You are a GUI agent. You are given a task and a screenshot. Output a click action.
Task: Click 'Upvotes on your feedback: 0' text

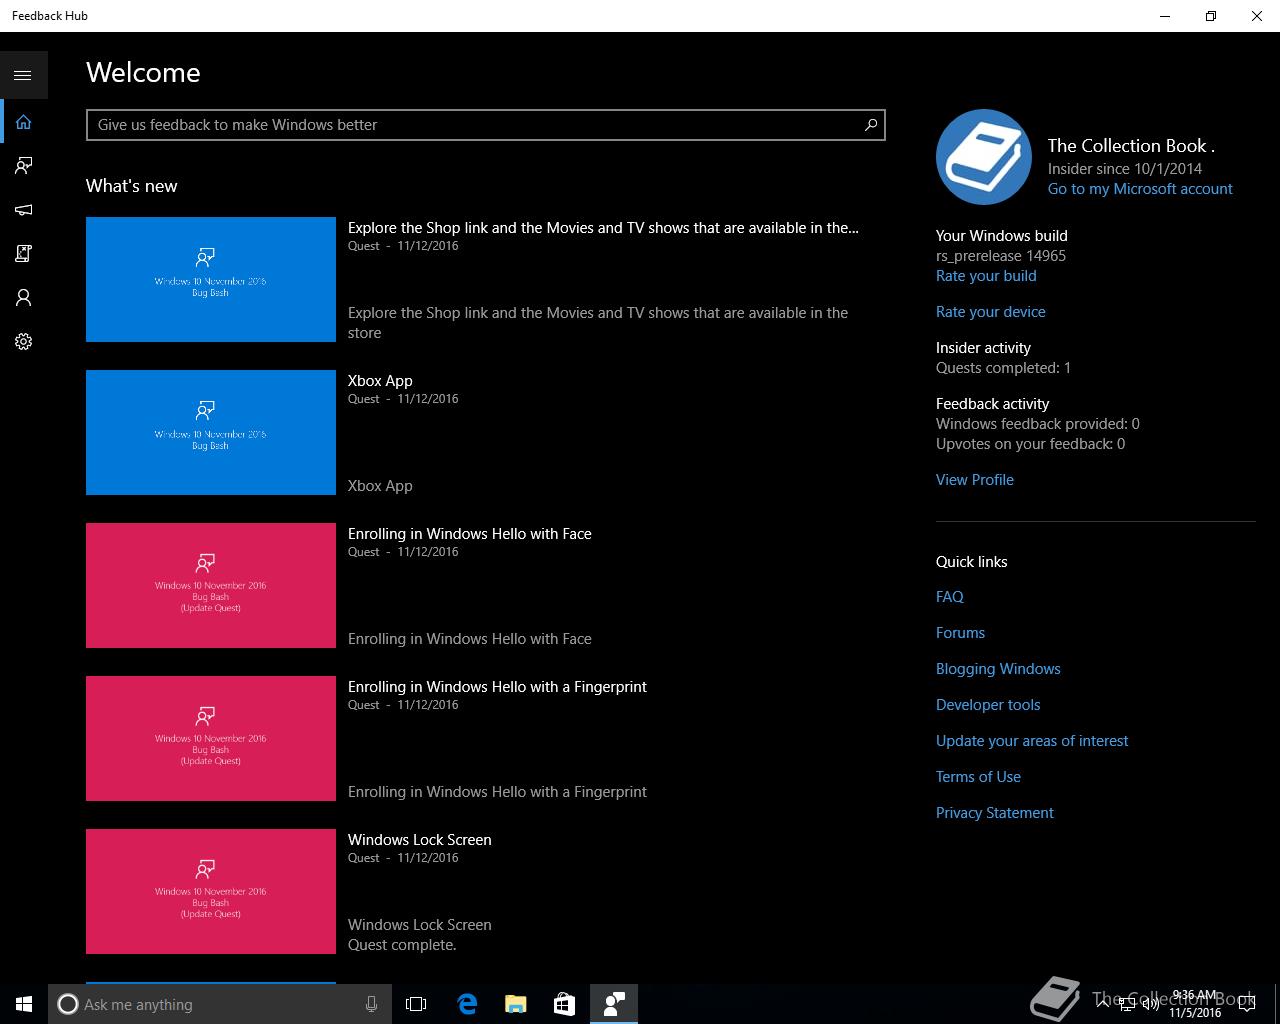[1030, 444]
